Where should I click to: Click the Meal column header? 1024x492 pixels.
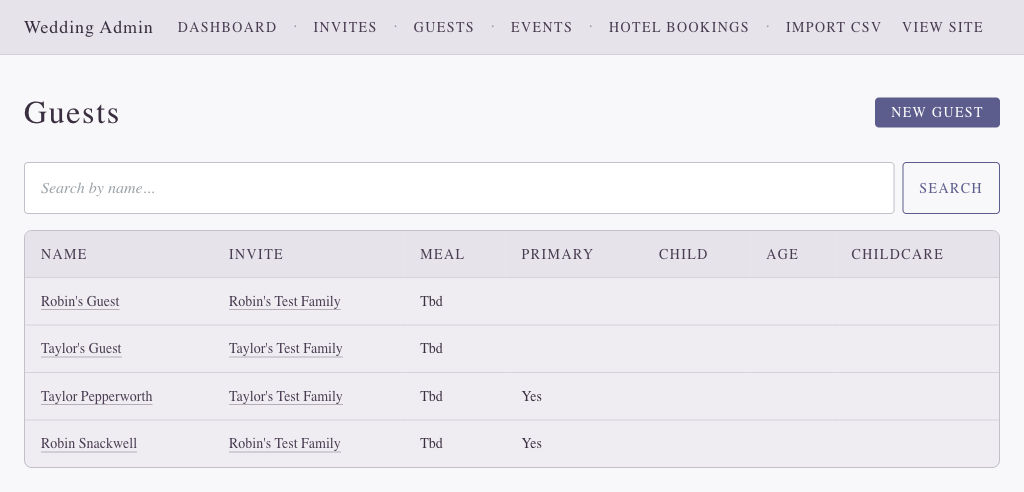pos(442,254)
